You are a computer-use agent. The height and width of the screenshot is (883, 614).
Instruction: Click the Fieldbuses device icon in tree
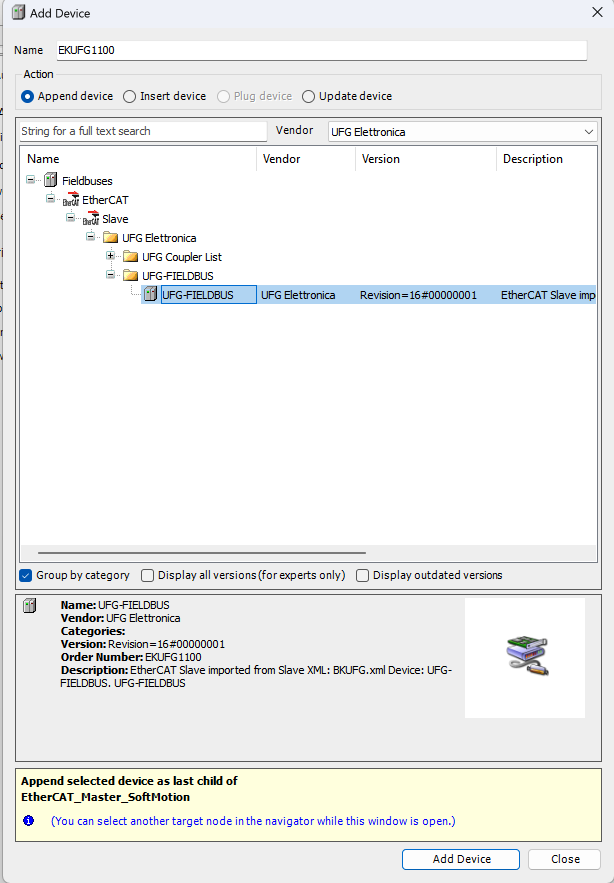[x=51, y=180]
